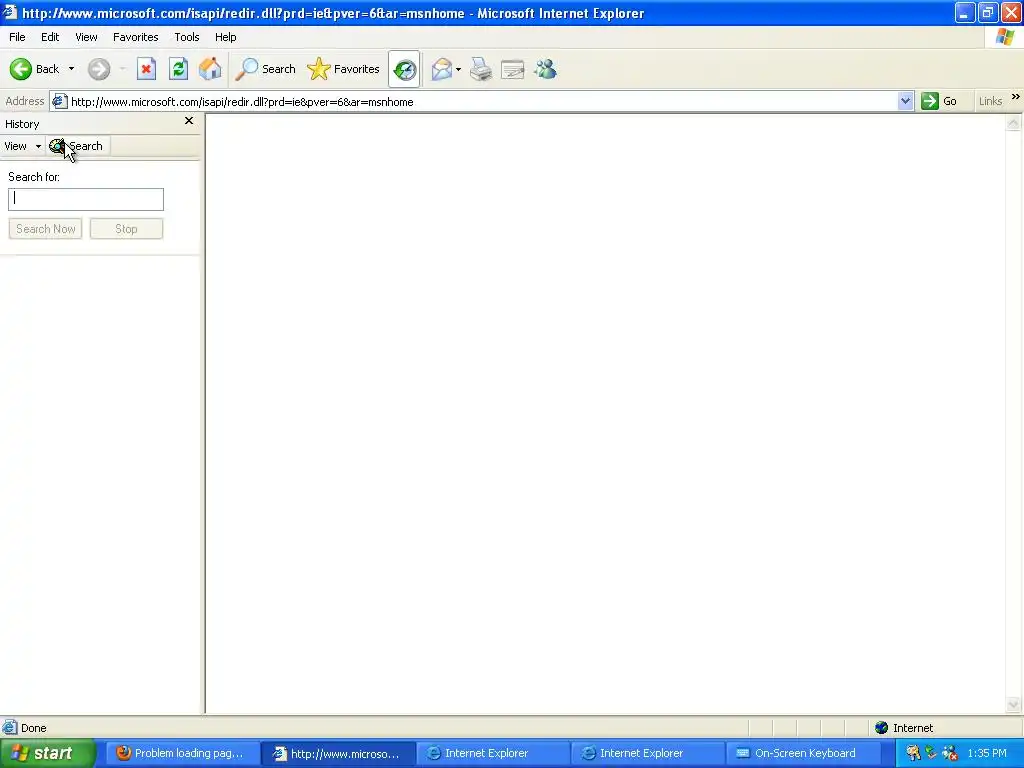The height and width of the screenshot is (768, 1024).
Task: Open the Tools menu
Action: 187,37
